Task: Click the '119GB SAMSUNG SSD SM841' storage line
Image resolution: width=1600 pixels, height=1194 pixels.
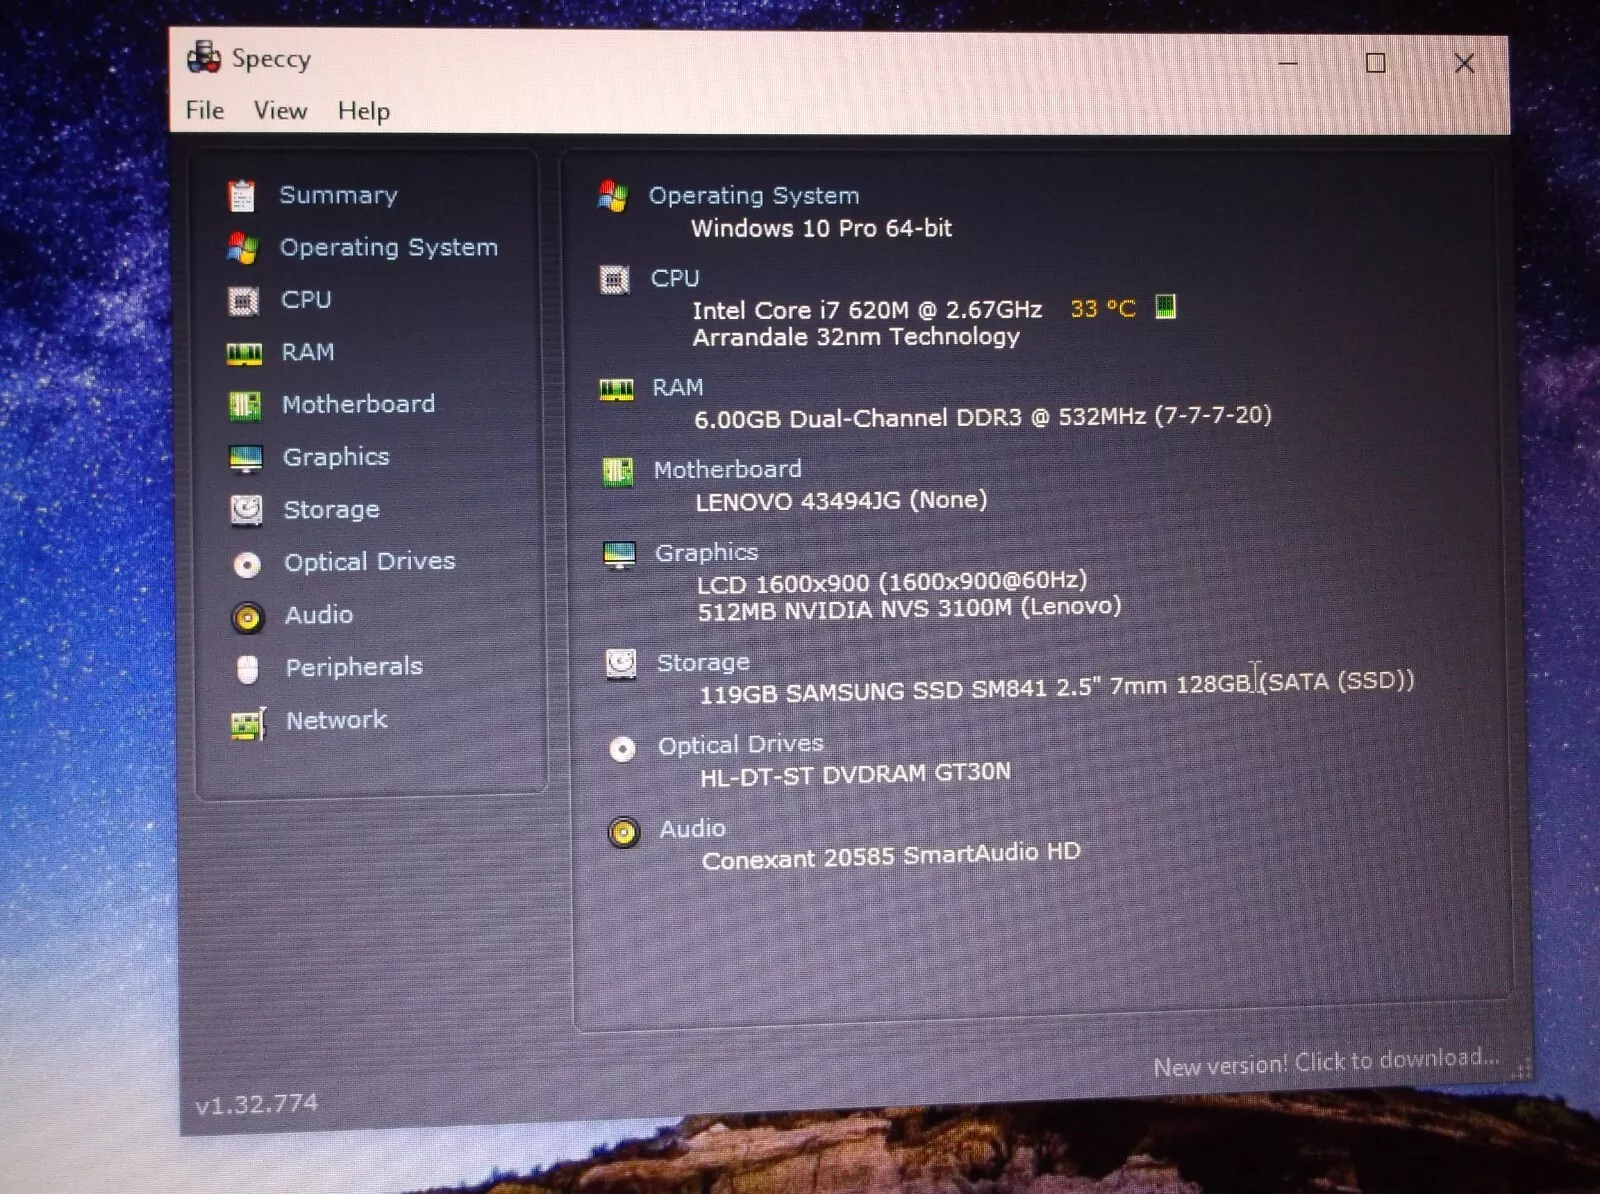Action: tap(1057, 687)
